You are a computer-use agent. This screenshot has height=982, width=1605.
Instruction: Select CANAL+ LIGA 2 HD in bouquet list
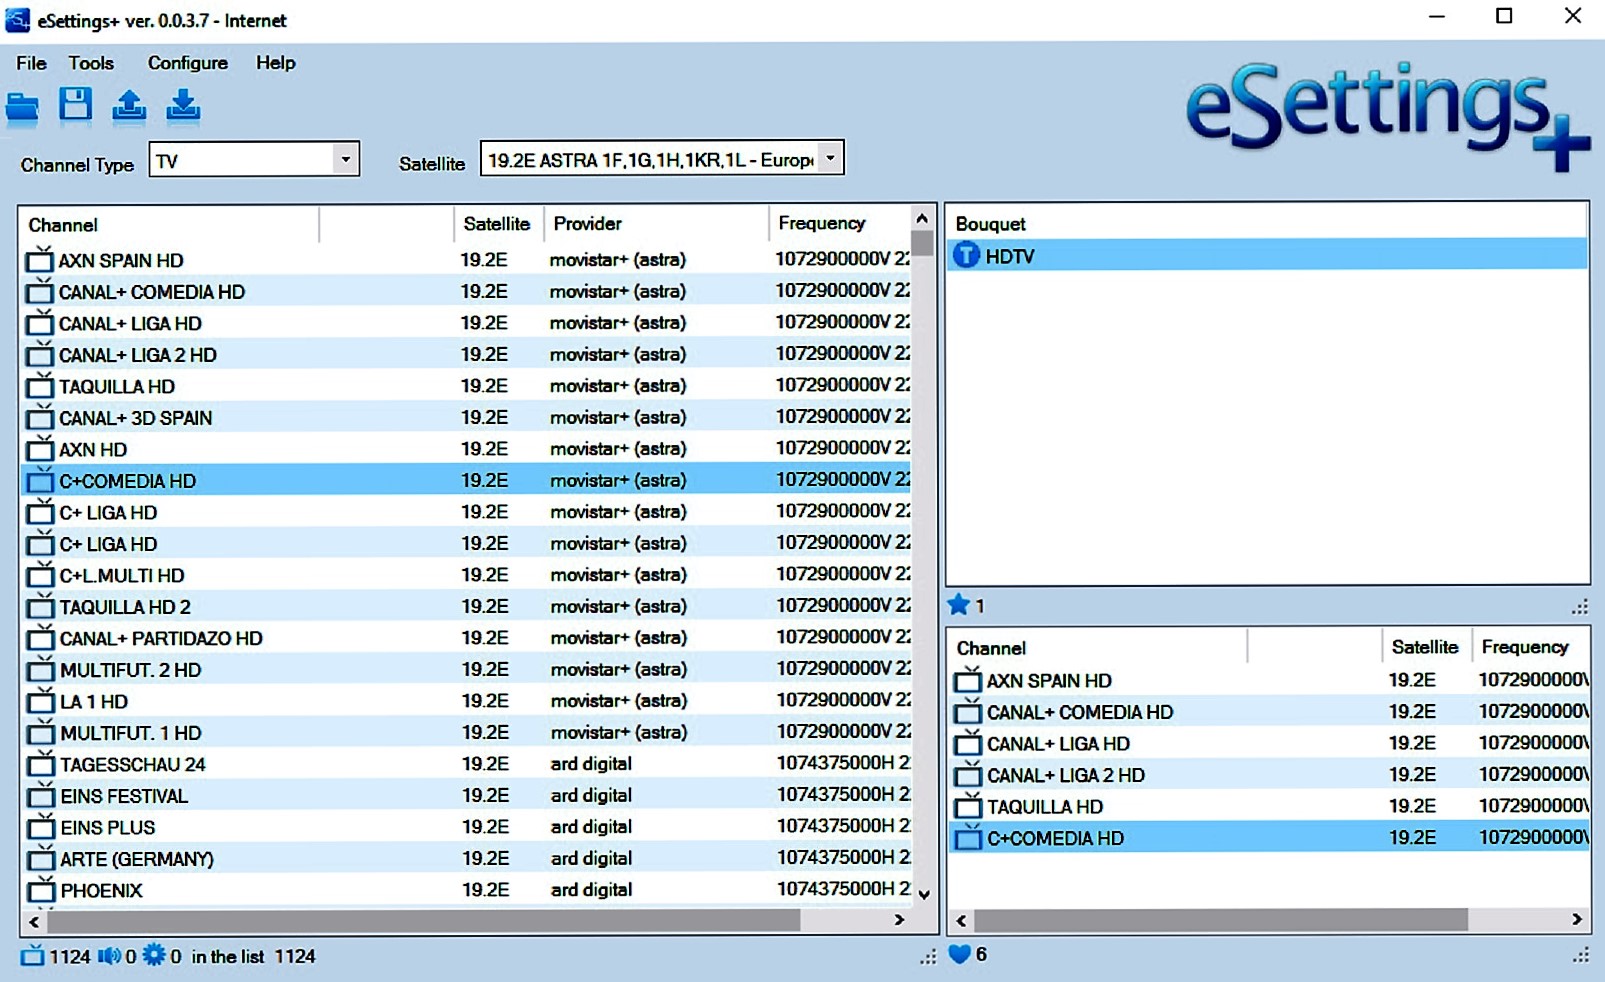pos(1268,775)
